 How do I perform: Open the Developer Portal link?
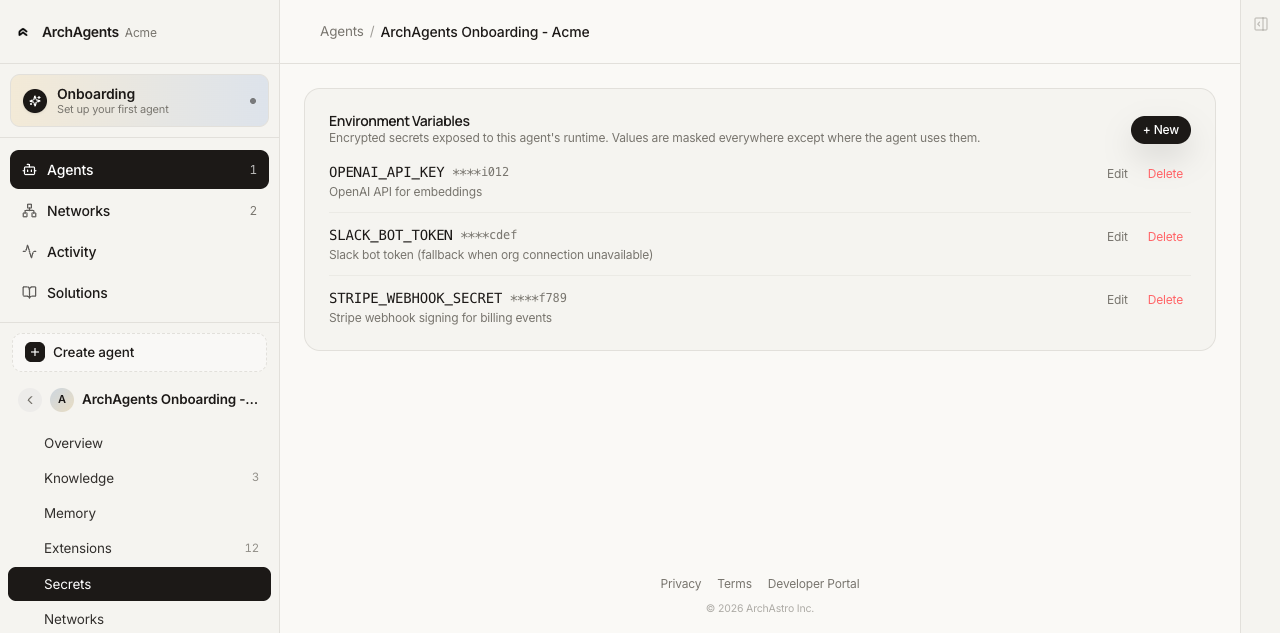[814, 584]
